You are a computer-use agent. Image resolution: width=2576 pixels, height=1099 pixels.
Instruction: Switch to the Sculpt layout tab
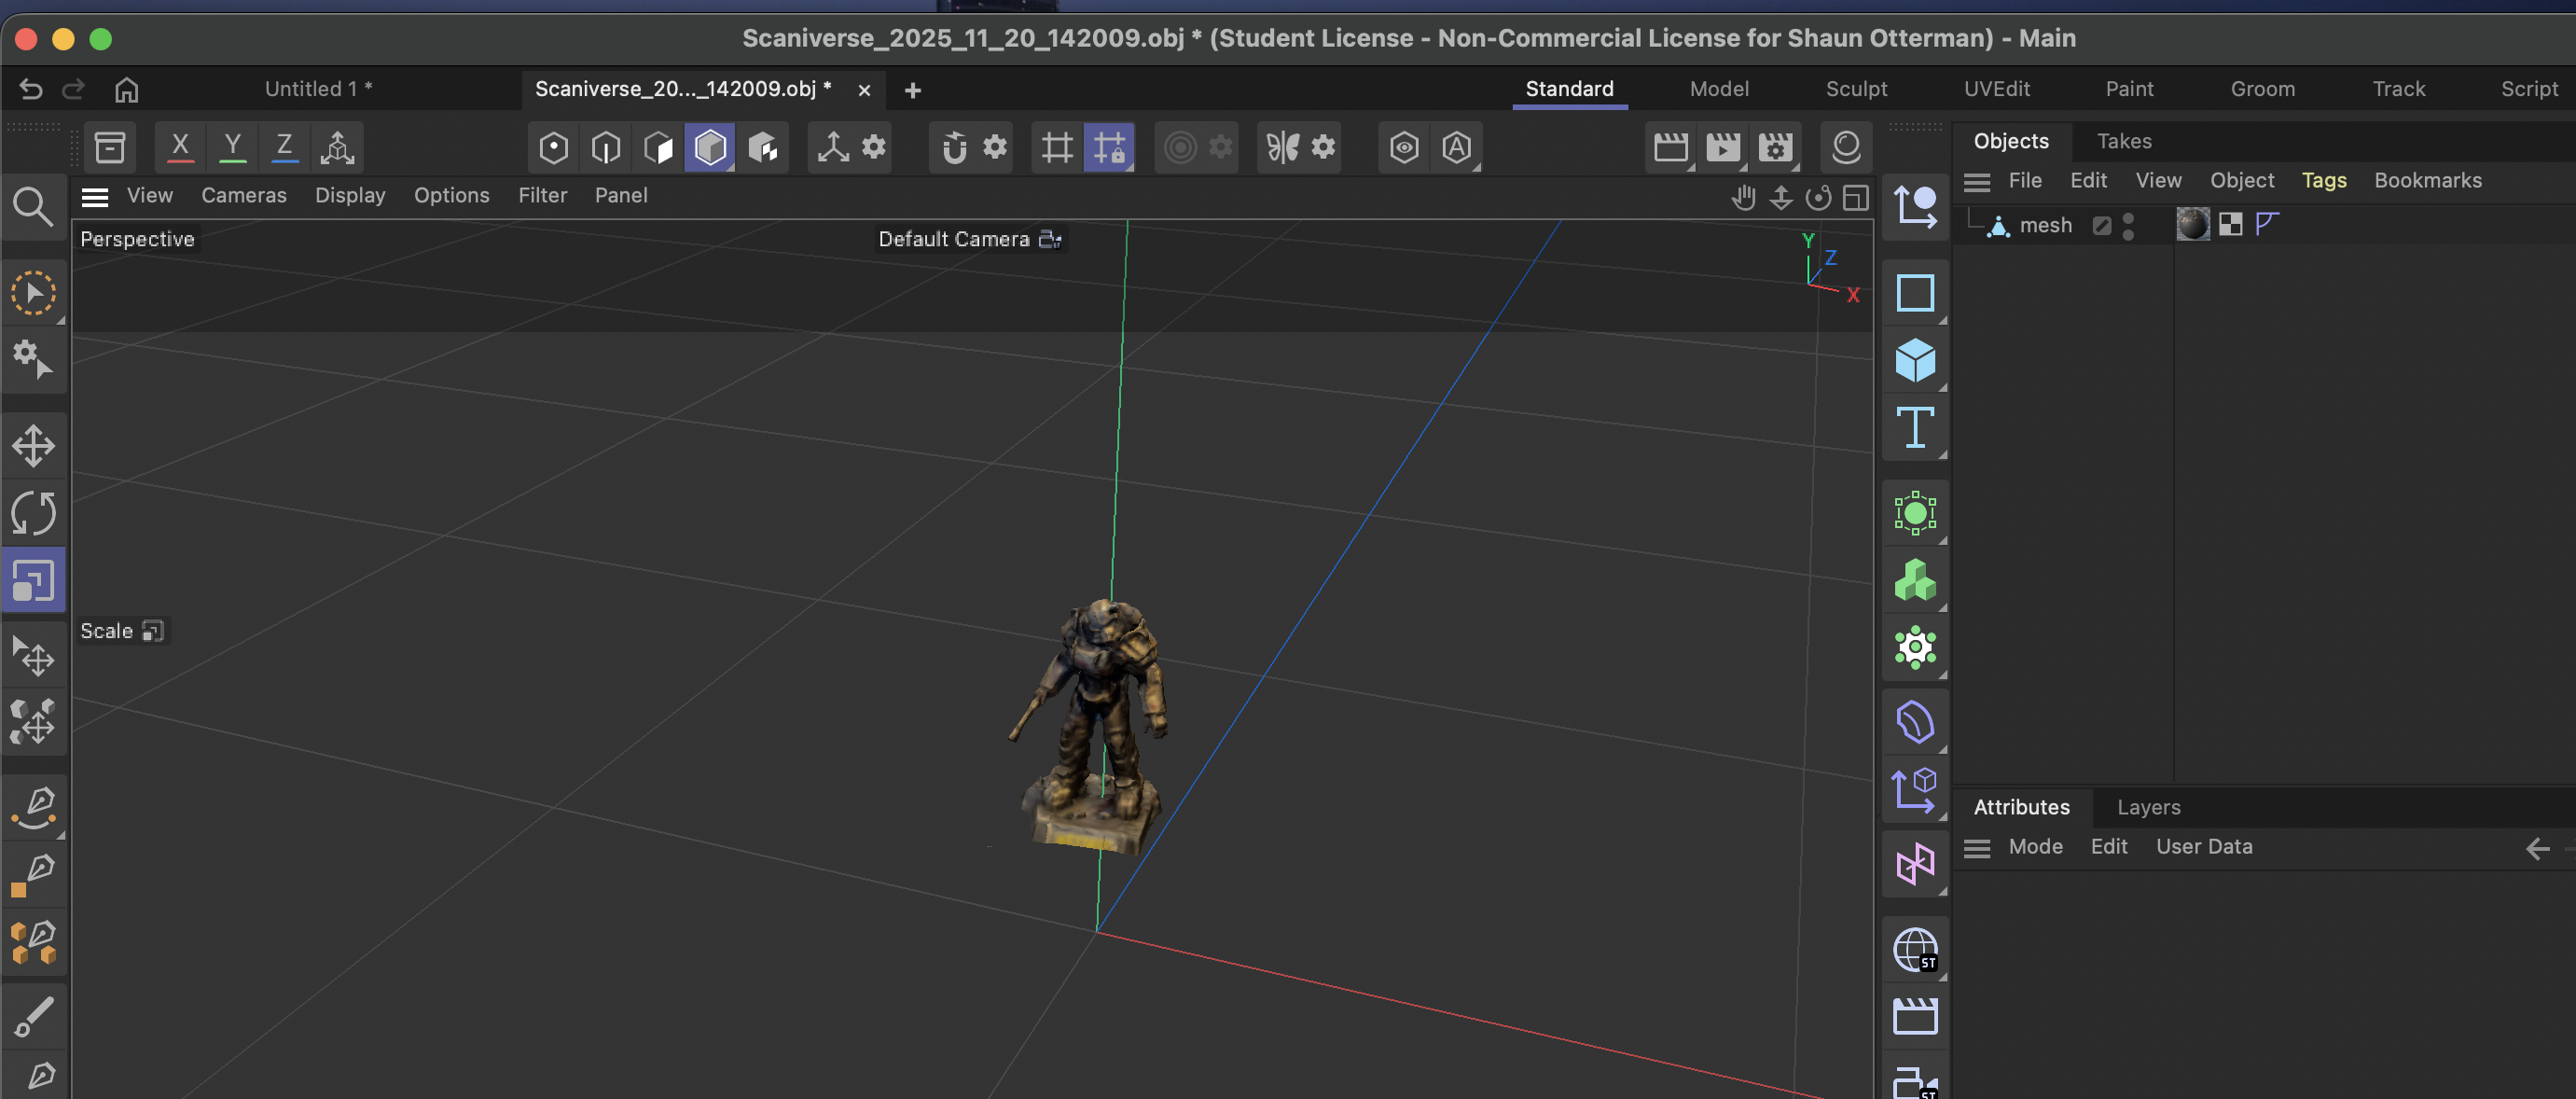tap(1857, 89)
